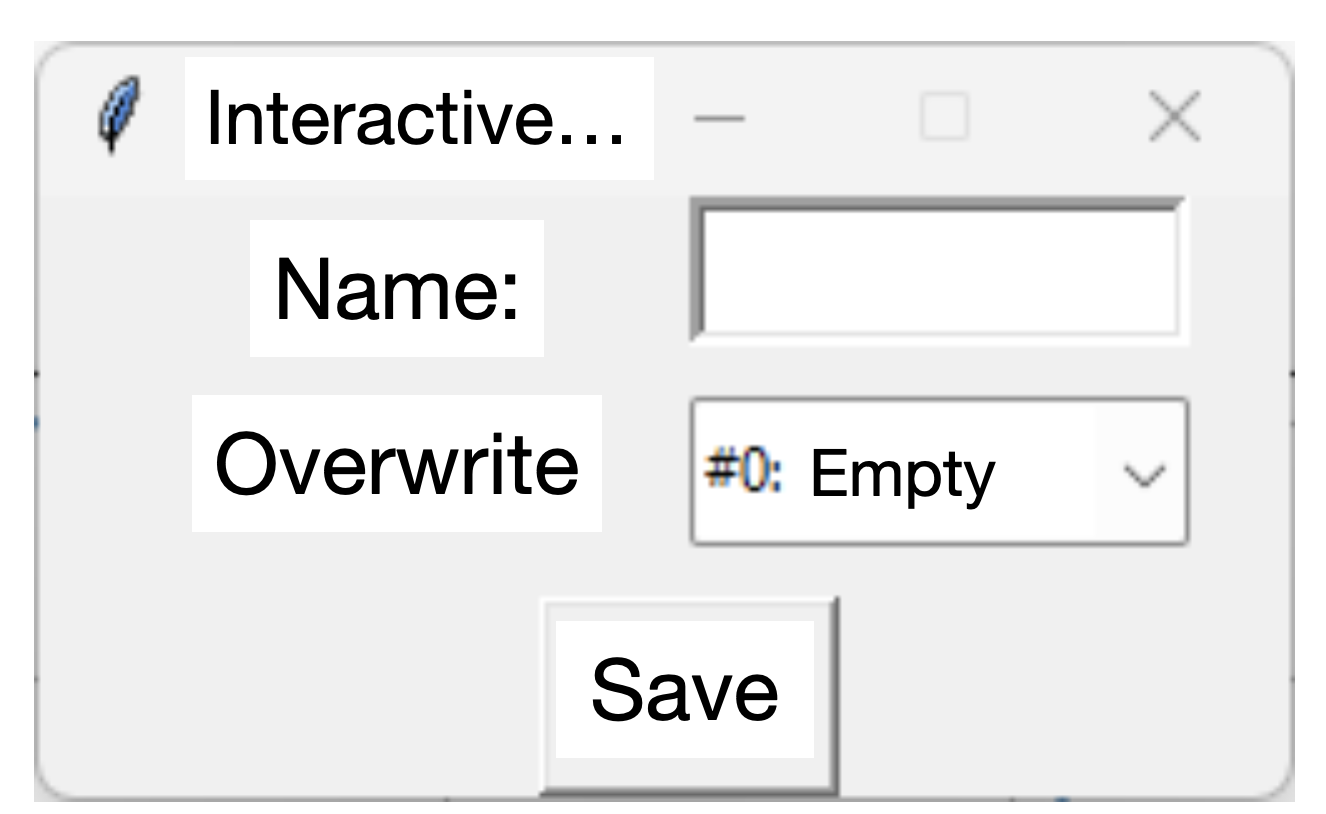Click the "Name:" label
Screen dimensions: 1326x814
click(x=397, y=288)
